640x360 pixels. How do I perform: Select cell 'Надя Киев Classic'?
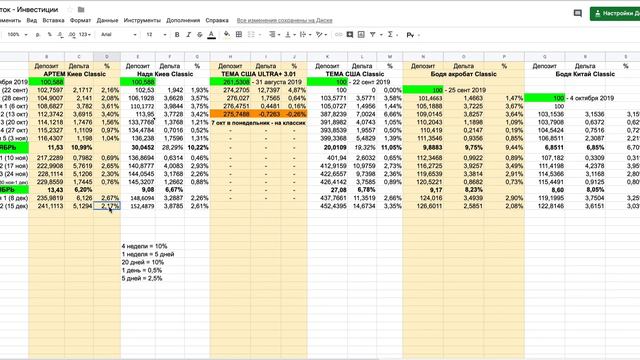tap(165, 74)
